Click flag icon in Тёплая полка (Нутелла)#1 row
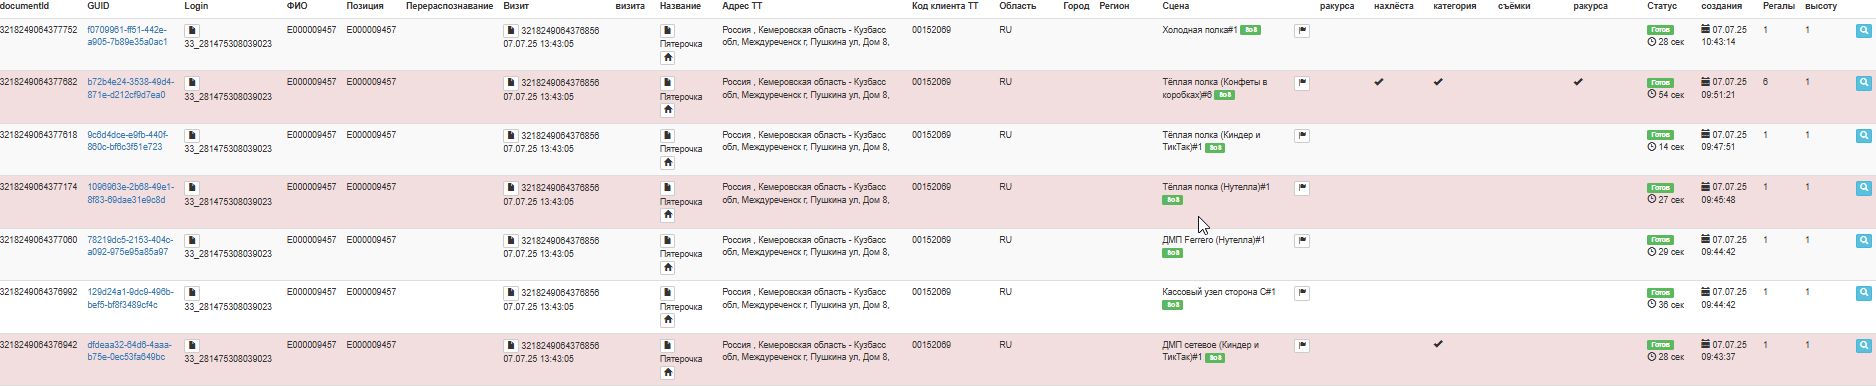 point(1302,188)
